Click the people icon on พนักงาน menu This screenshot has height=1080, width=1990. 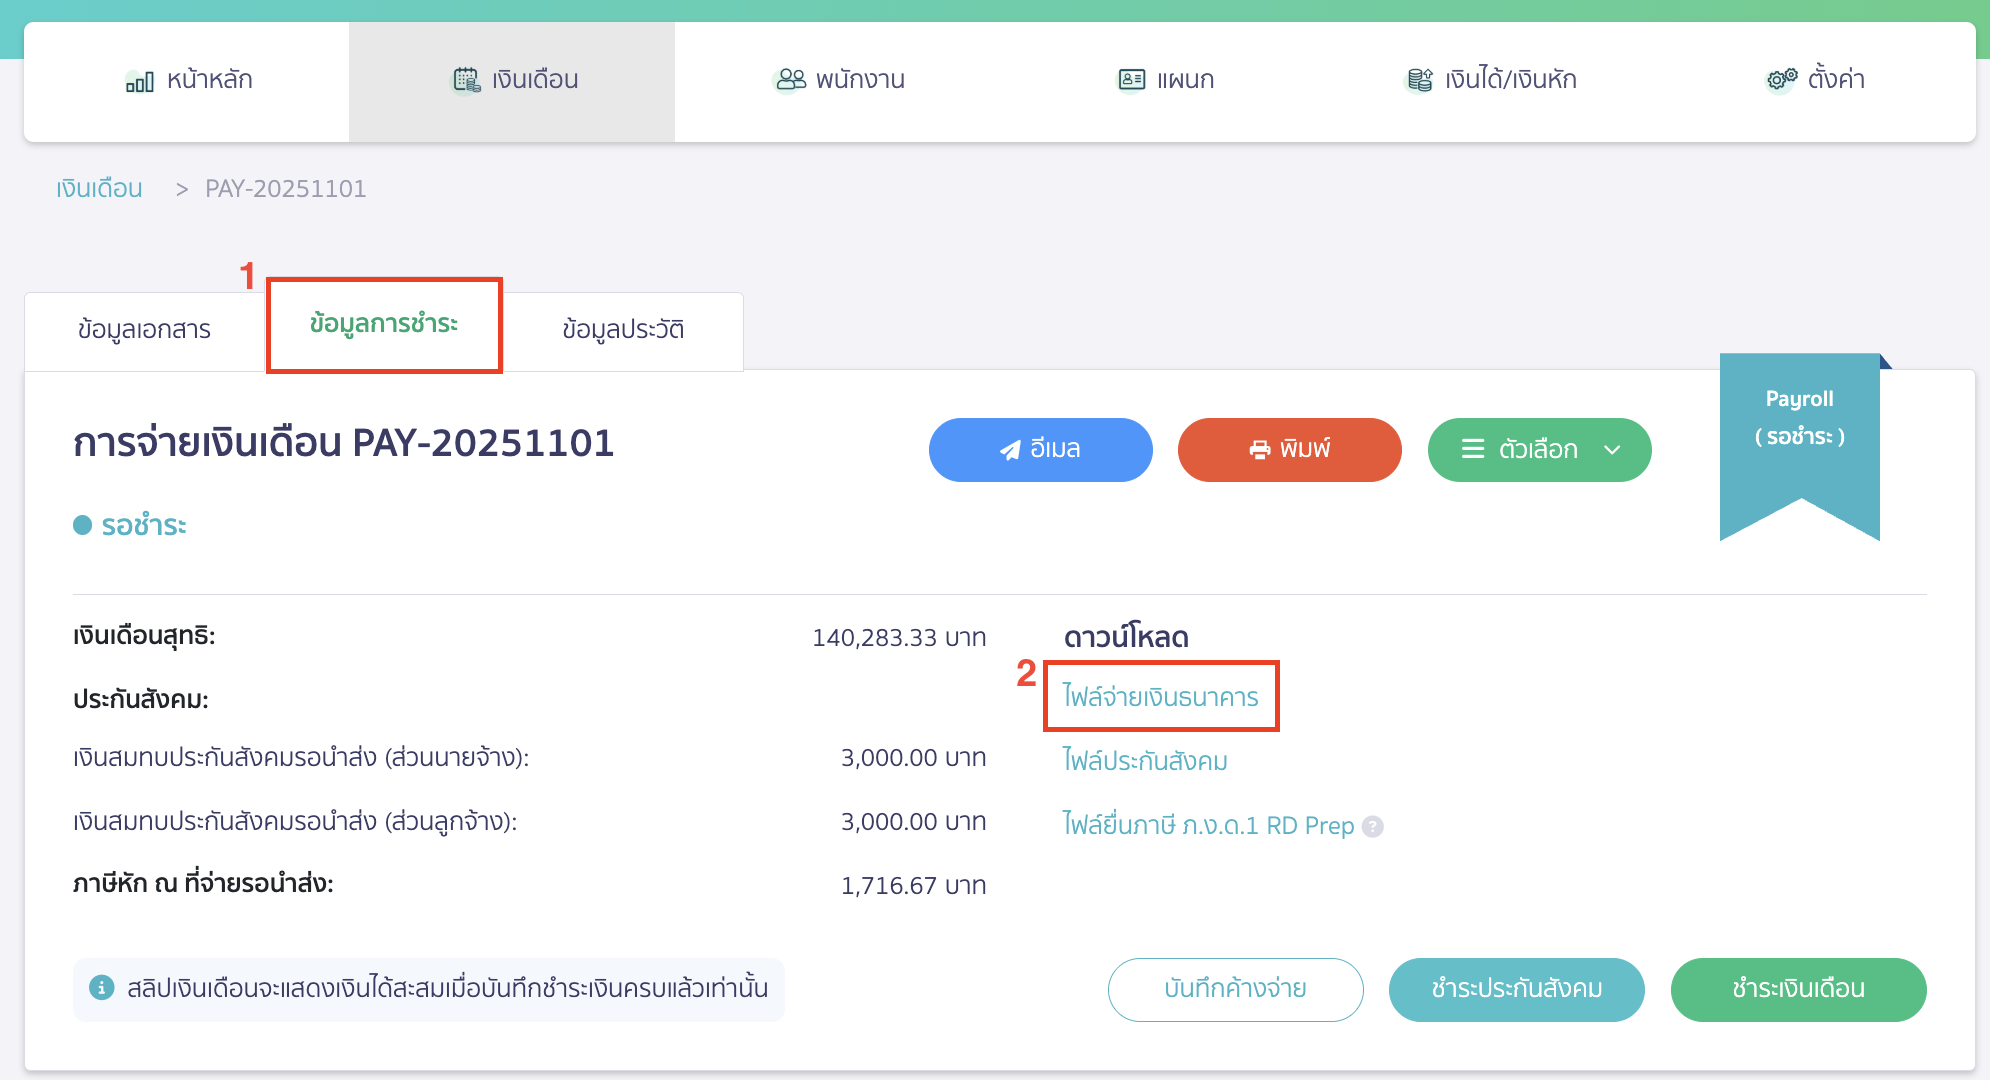(790, 78)
